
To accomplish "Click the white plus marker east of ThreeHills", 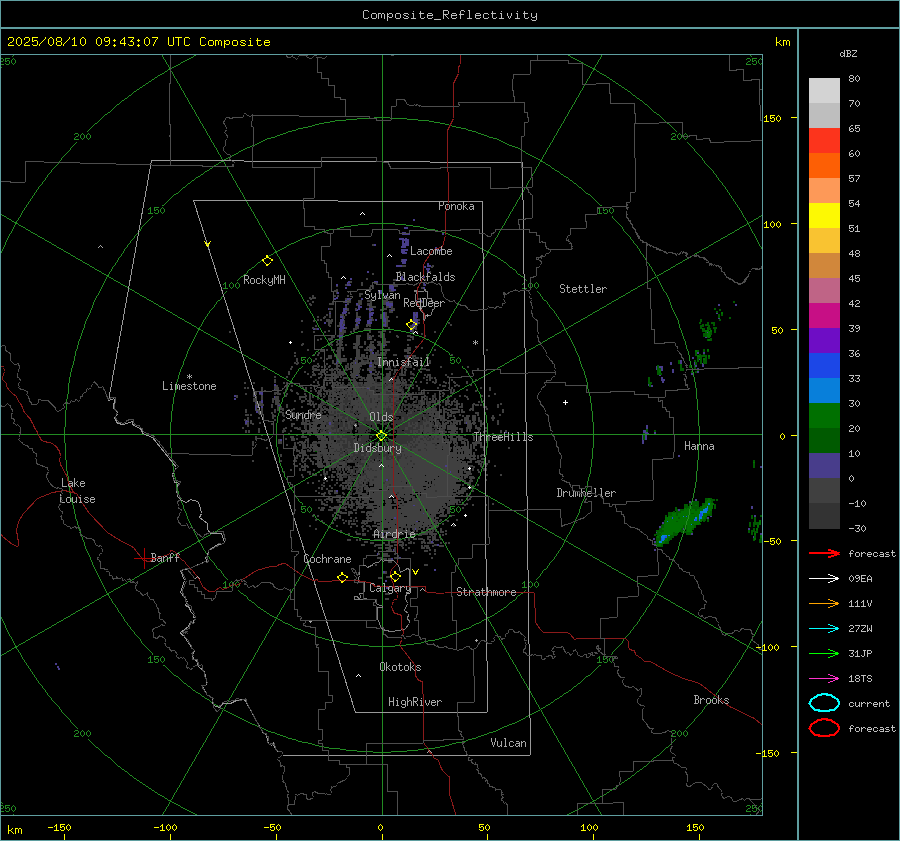I will pos(565,402).
